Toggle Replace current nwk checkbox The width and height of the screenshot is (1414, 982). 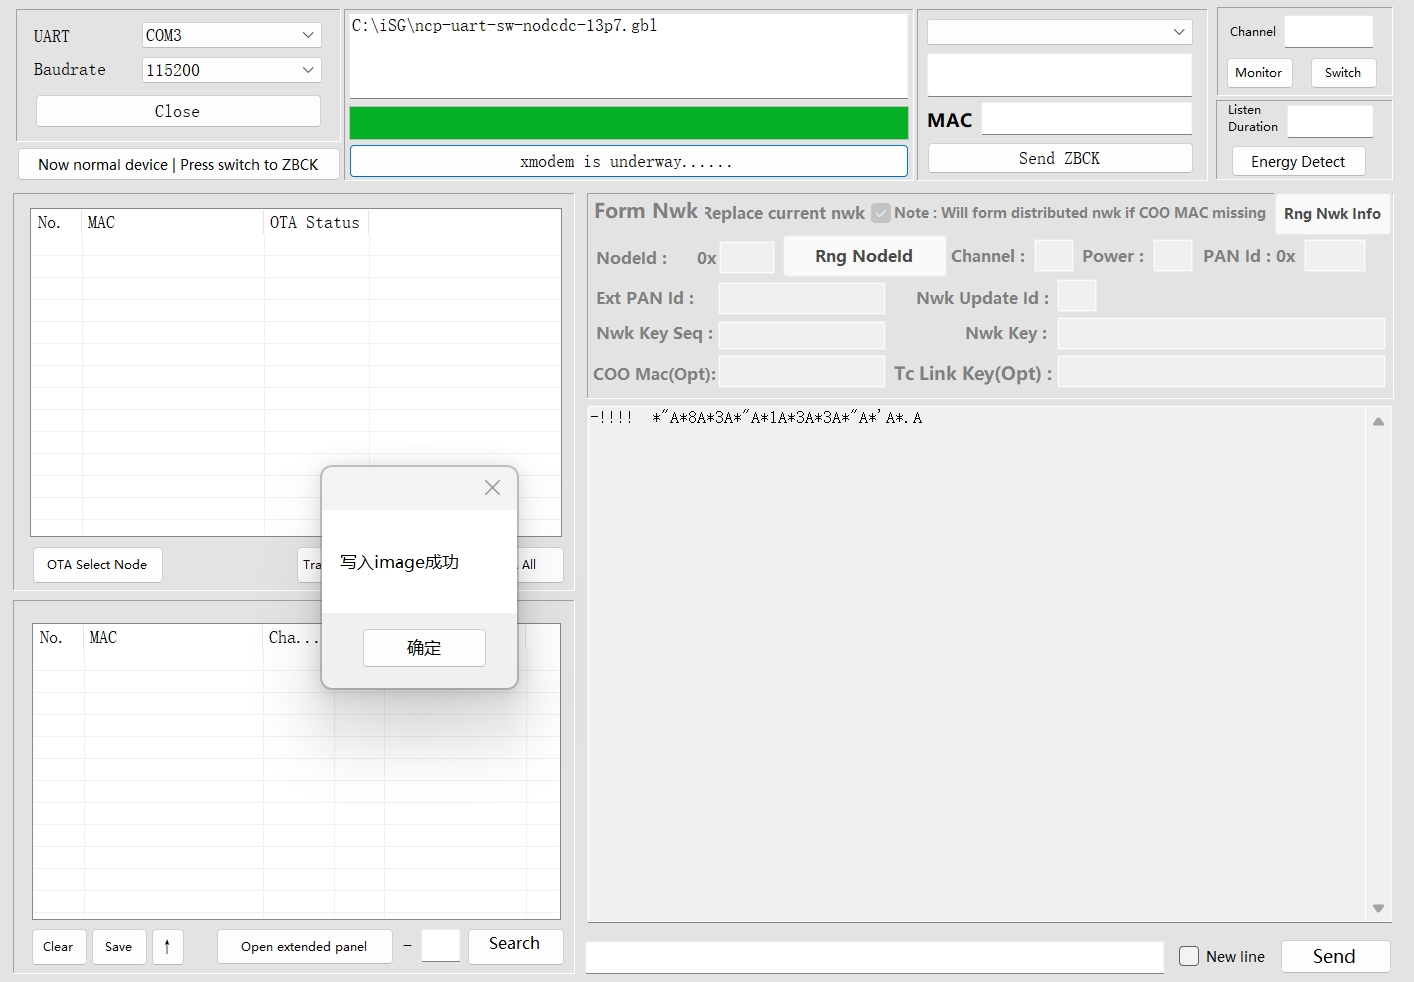880,213
